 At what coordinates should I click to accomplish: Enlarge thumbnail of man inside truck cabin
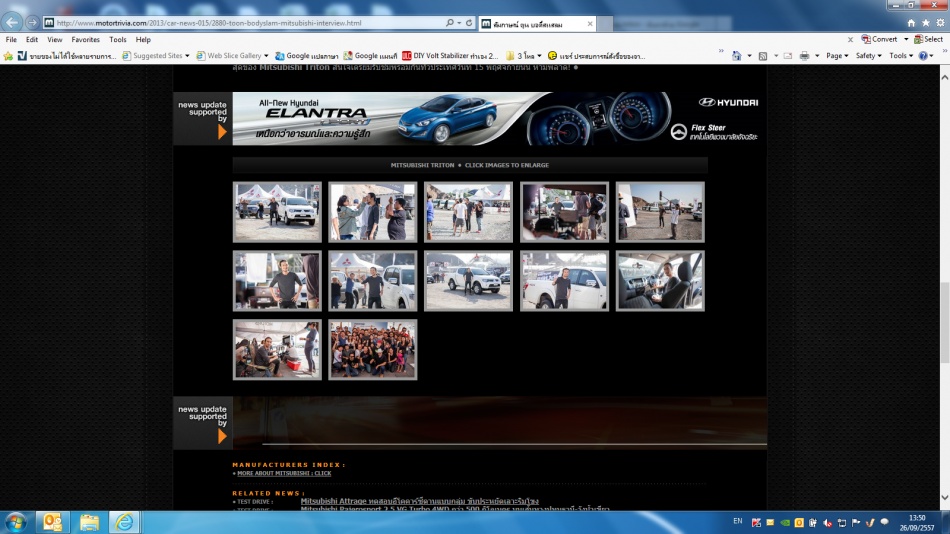click(660, 281)
